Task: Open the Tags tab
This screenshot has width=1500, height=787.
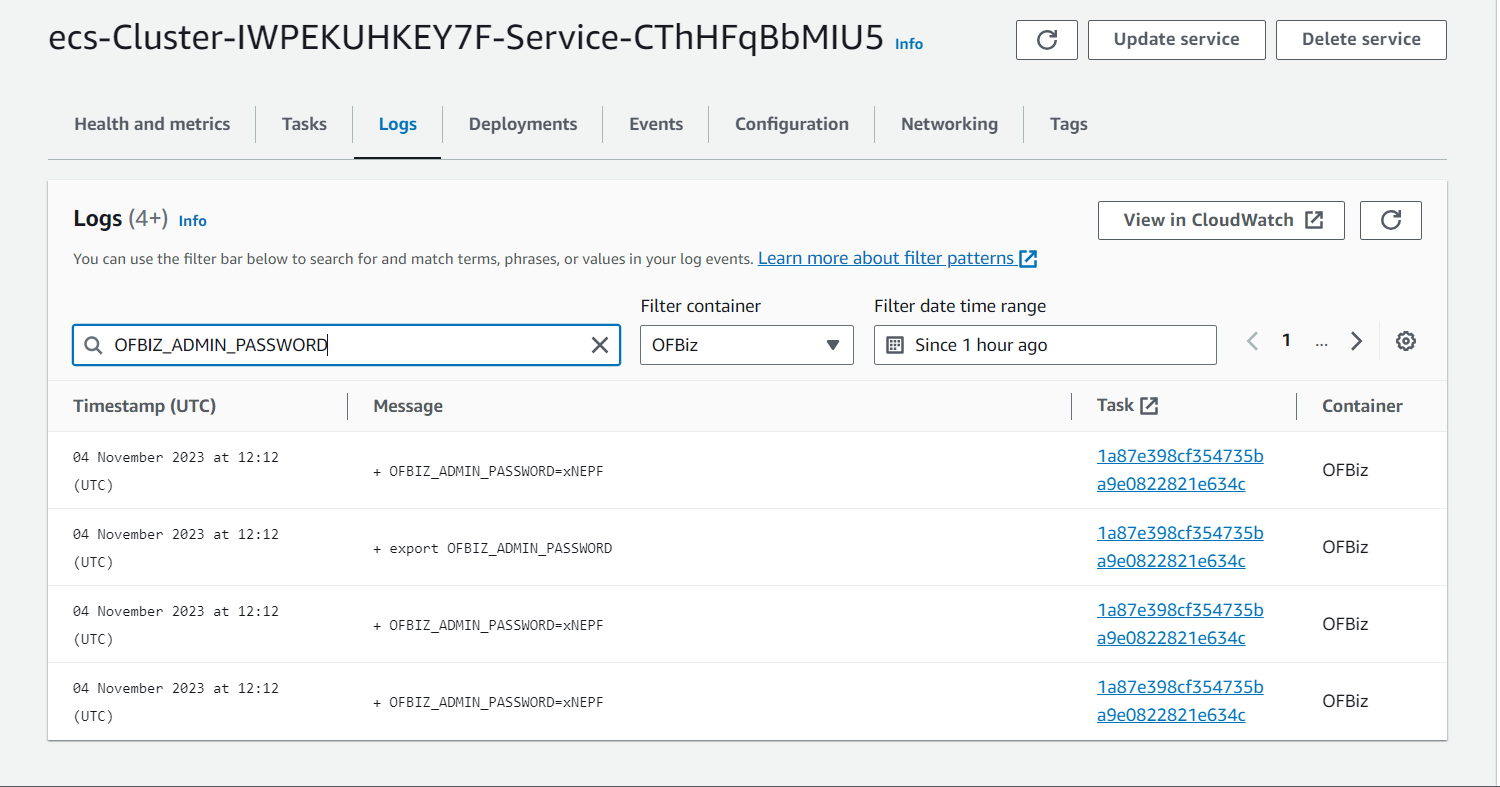Action: click(1068, 124)
